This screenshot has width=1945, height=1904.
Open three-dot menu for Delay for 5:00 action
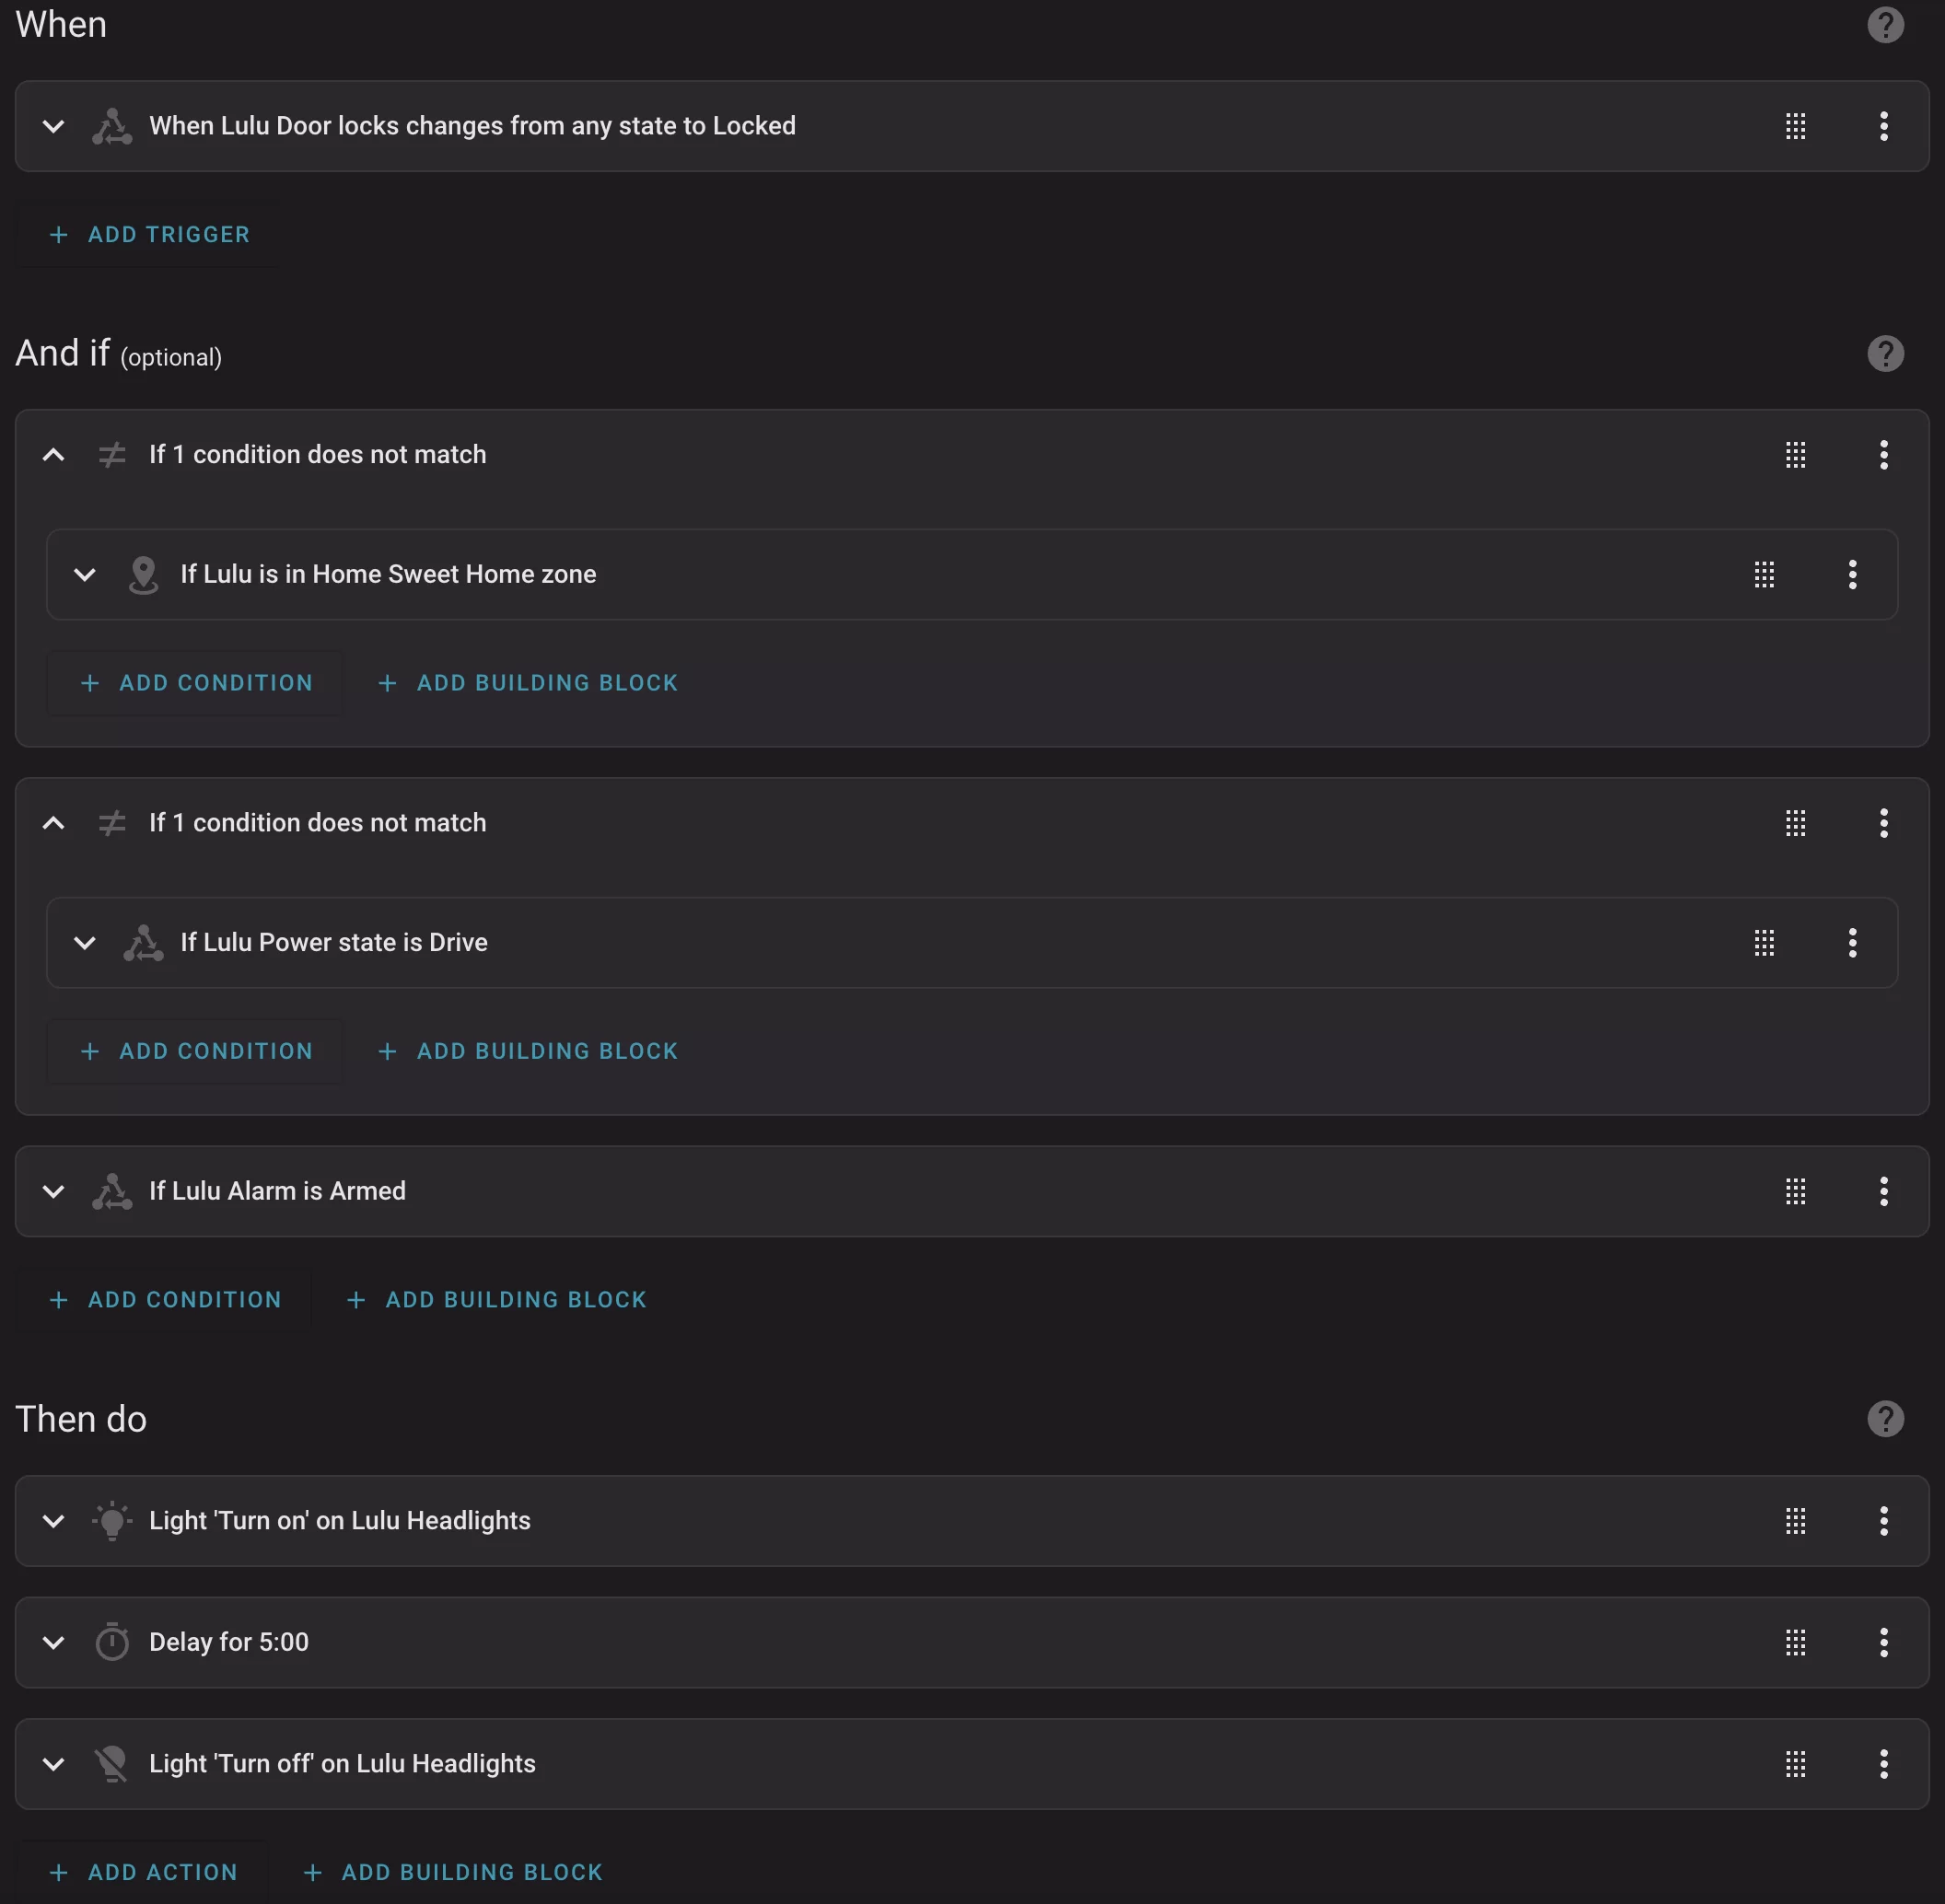click(1883, 1642)
